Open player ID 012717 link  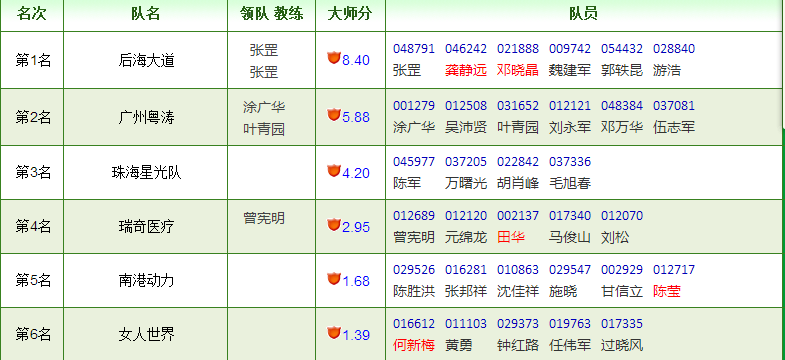(674, 270)
